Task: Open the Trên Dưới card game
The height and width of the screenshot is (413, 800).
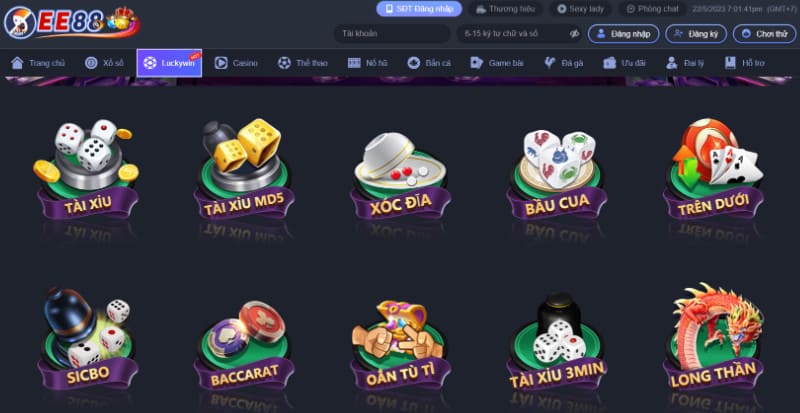Action: tap(713, 168)
